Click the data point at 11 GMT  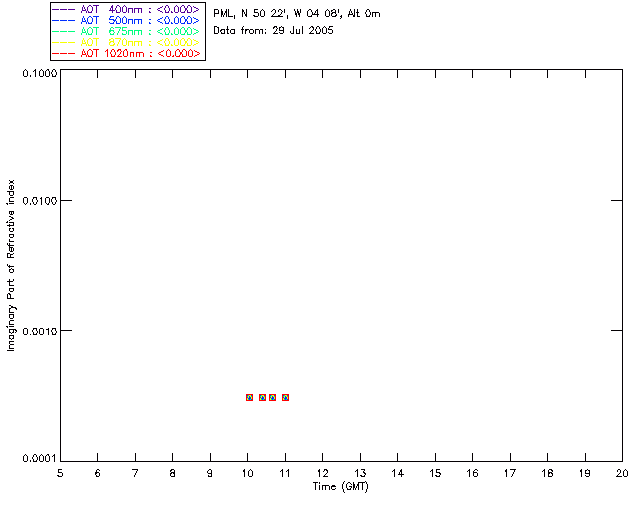pyautogui.click(x=285, y=397)
